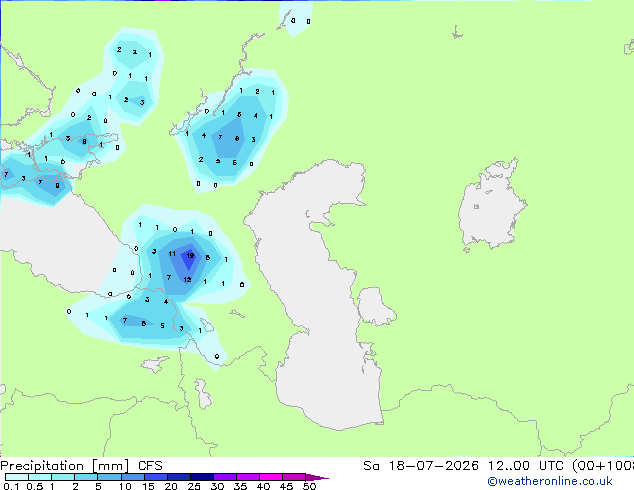Open the weatheronline.co.uk copyright link
This screenshot has width=634, height=490.
tap(550, 481)
